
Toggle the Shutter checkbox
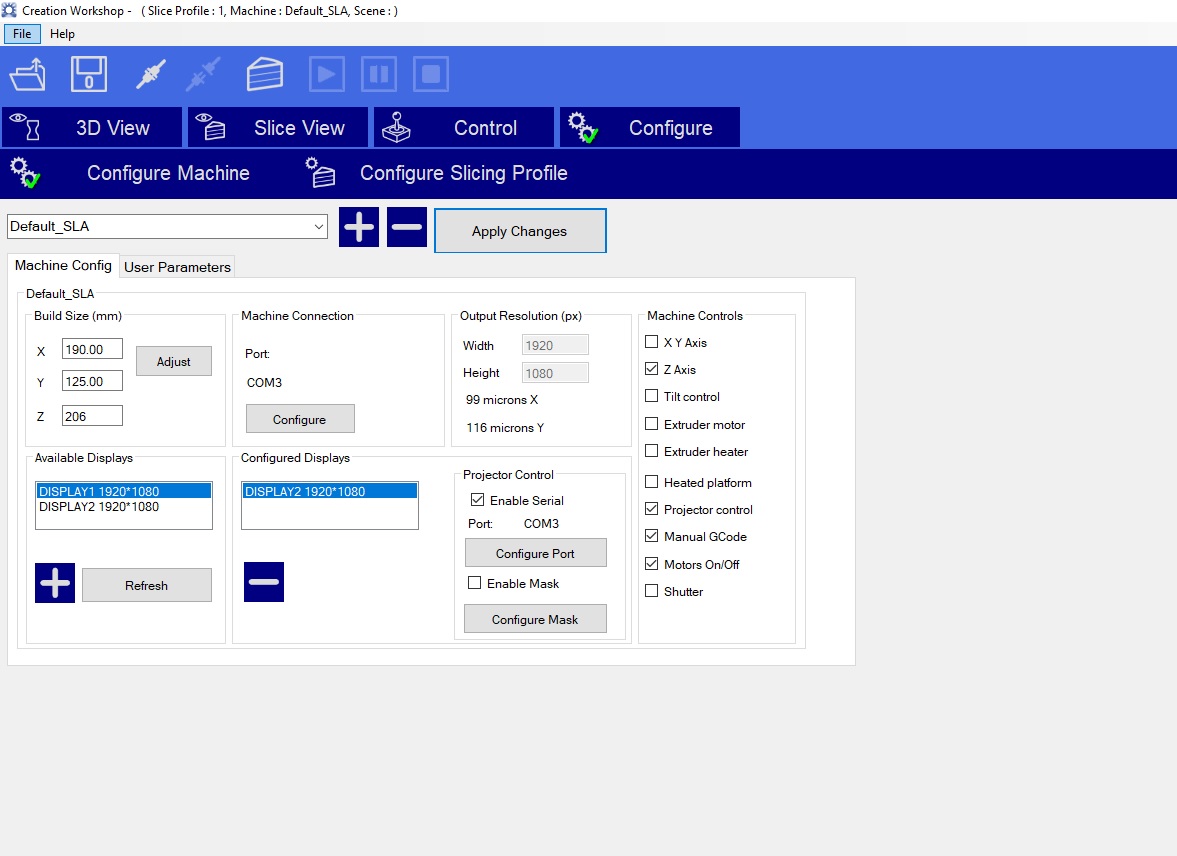coord(652,591)
